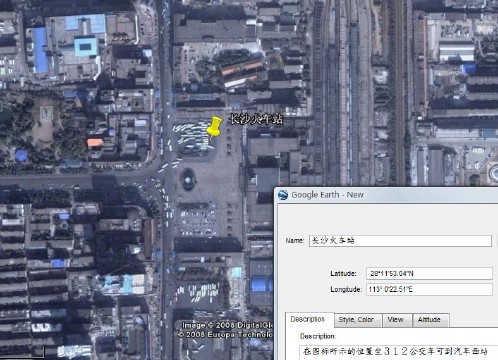Click the yellow pushpin placemark on the map
The width and height of the screenshot is (498, 360).
(x=214, y=128)
